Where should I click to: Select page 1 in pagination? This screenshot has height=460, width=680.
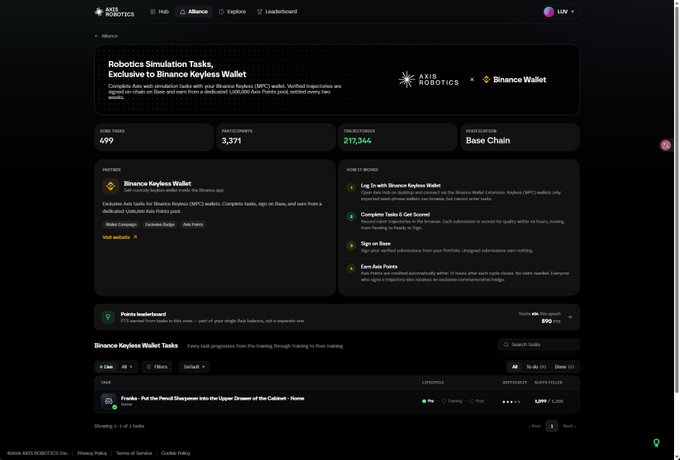(552, 426)
